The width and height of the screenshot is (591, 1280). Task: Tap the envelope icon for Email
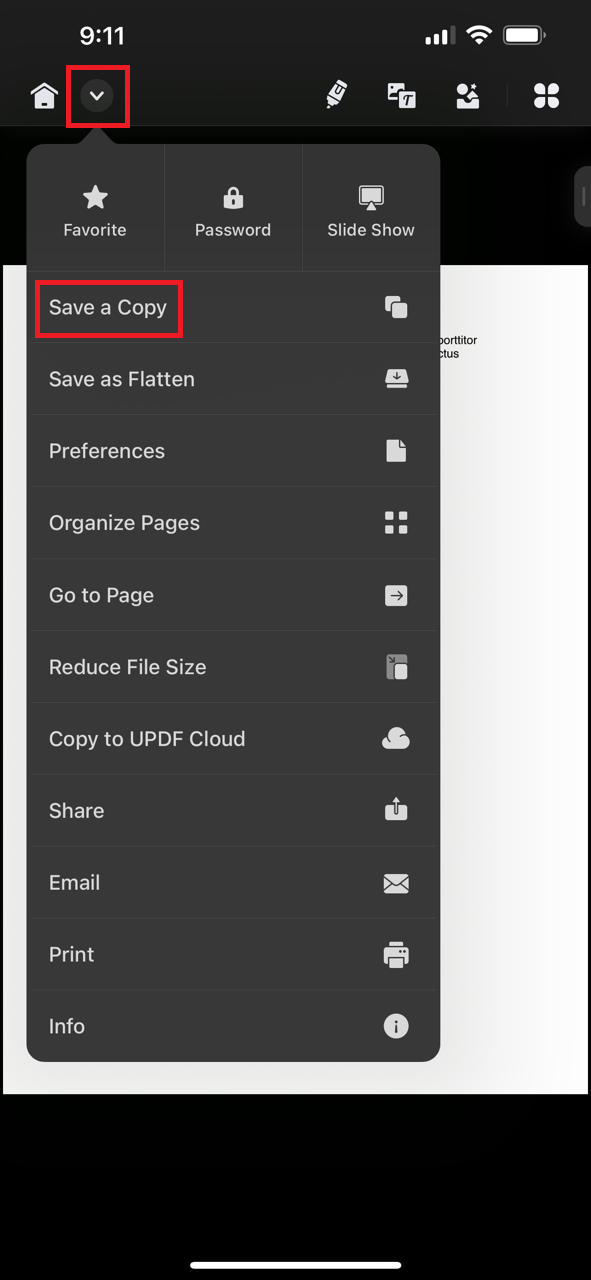[396, 883]
